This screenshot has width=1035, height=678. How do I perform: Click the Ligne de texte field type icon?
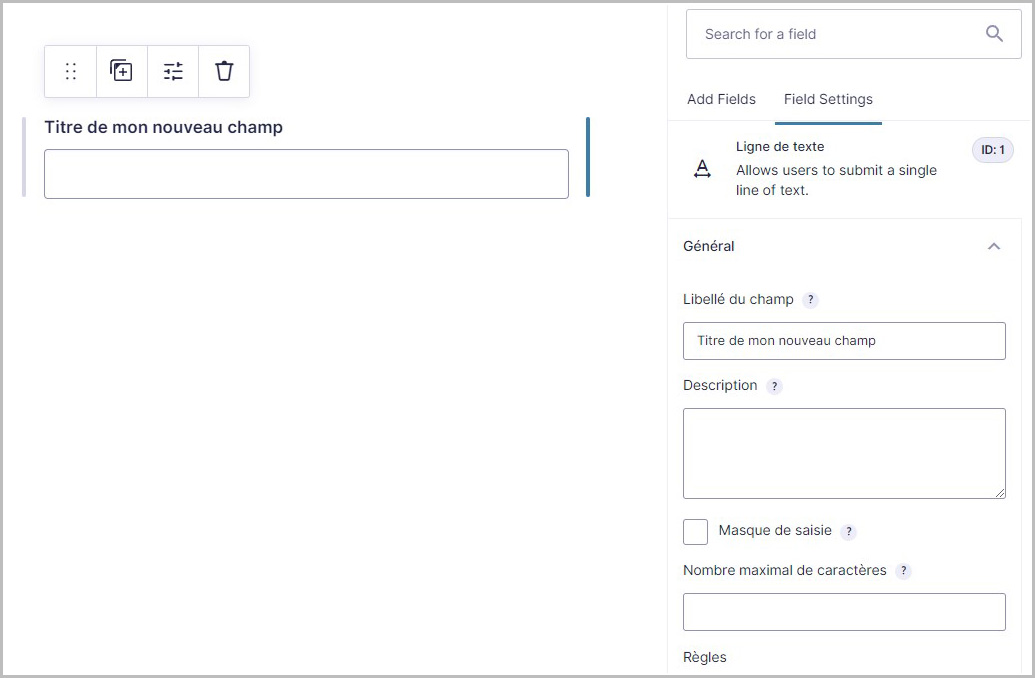[x=702, y=169]
